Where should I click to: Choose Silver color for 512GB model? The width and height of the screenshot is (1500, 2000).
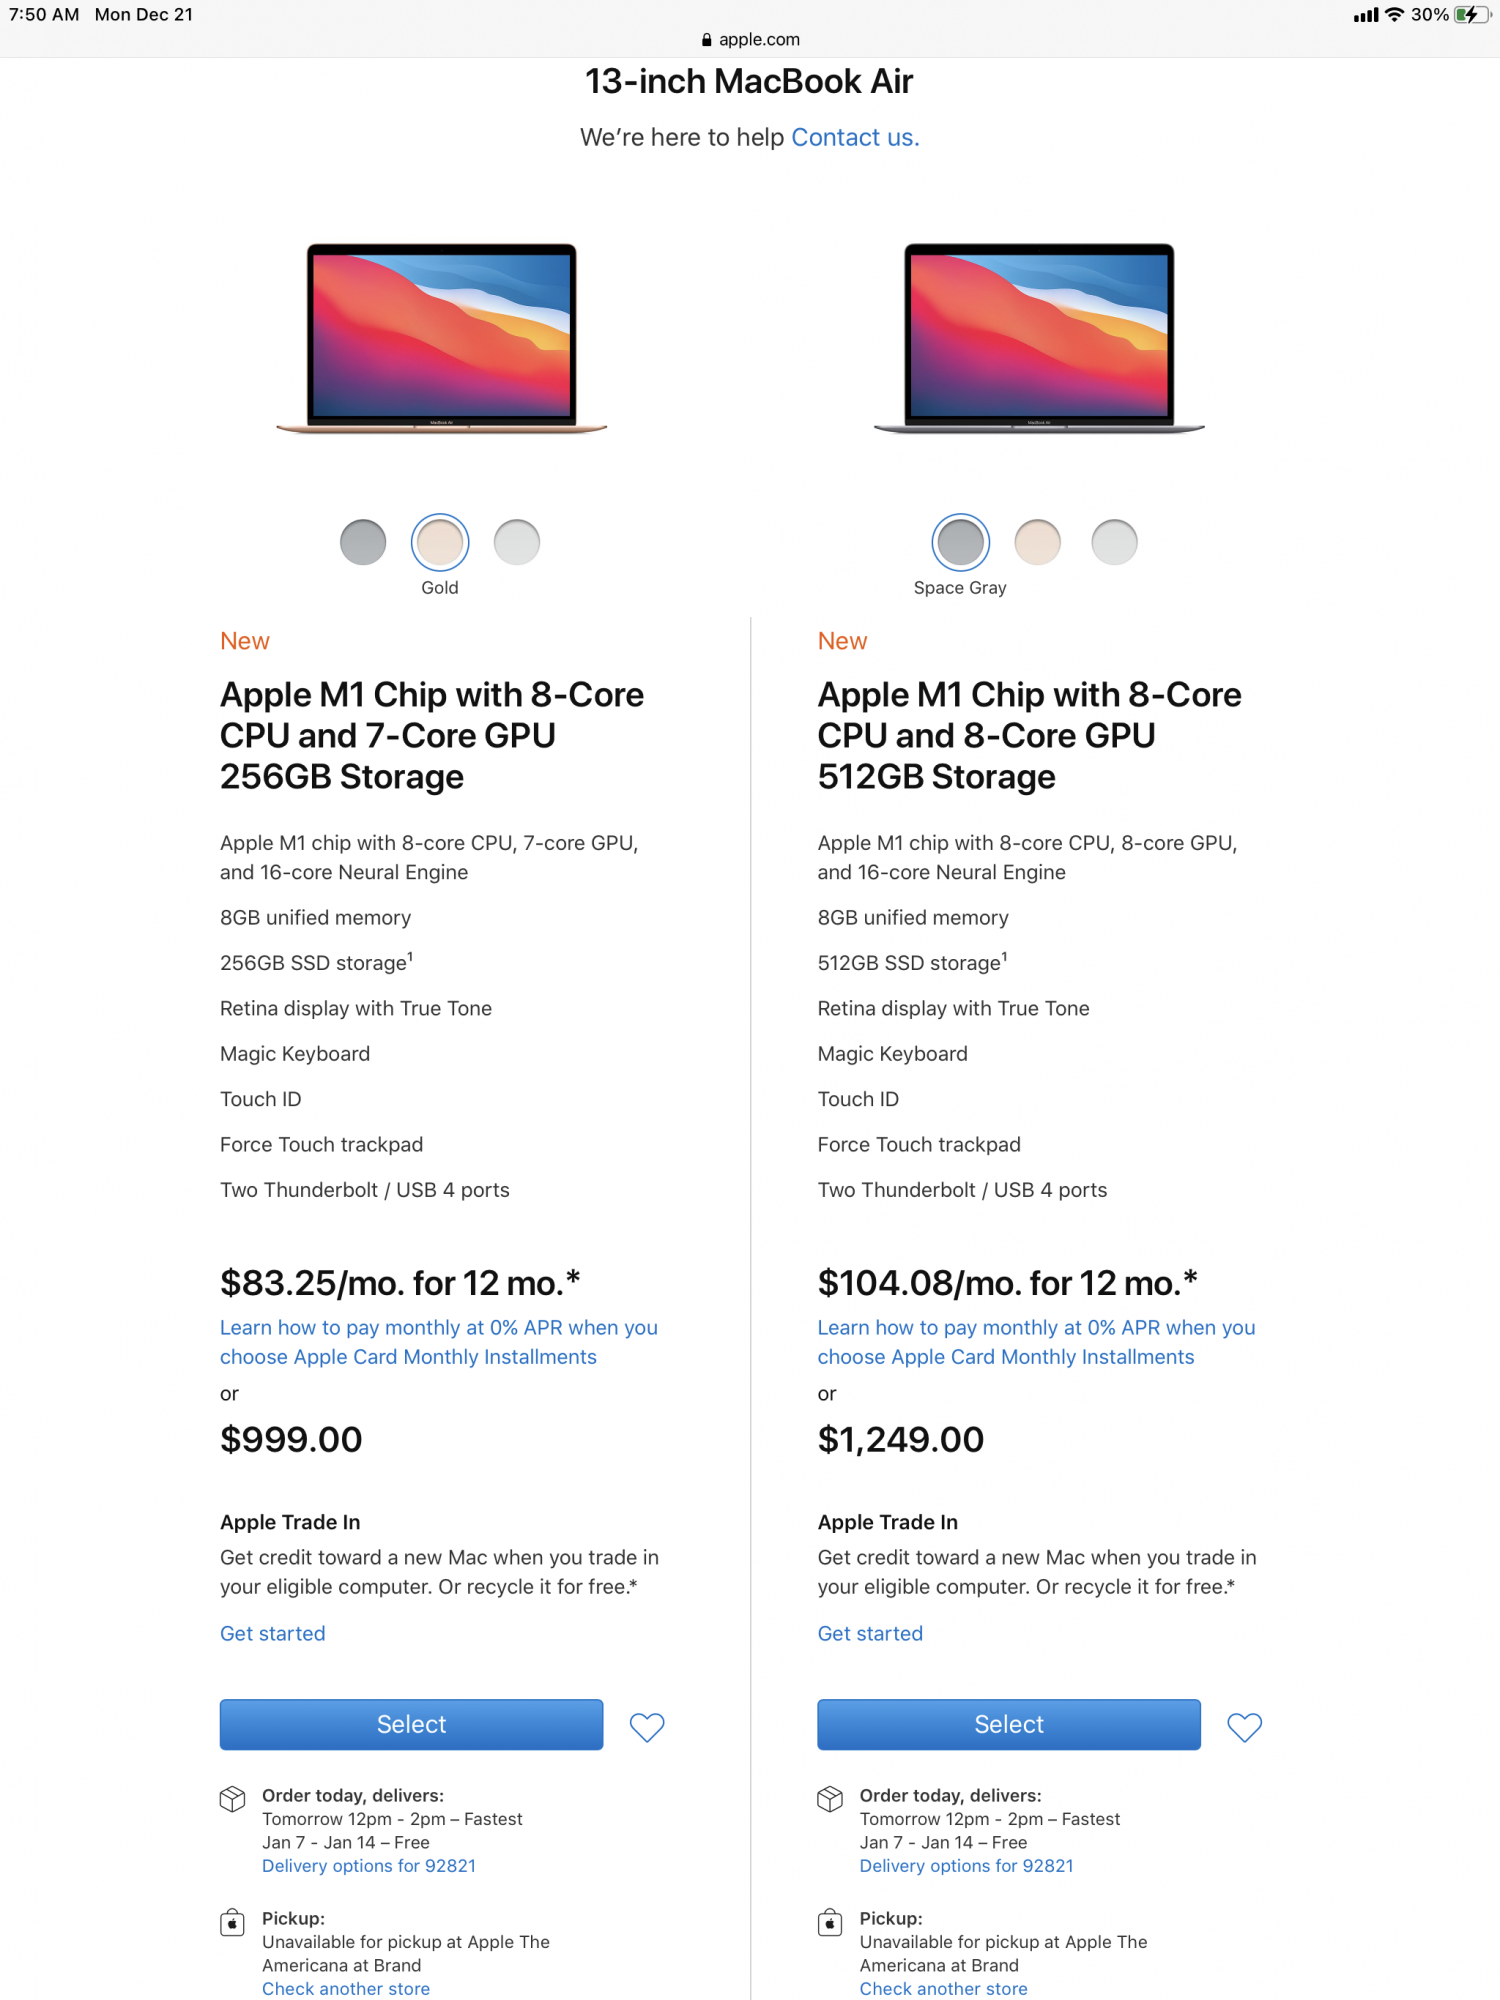pyautogui.click(x=1114, y=542)
